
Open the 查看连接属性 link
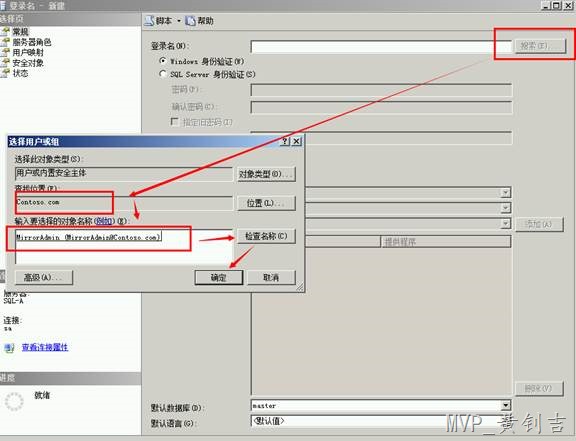point(45,347)
